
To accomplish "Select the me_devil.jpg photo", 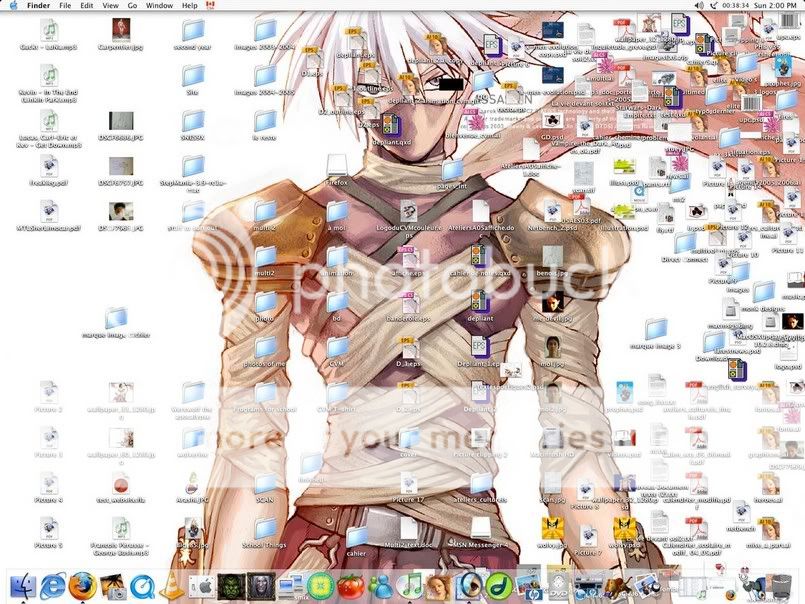I will tap(552, 302).
